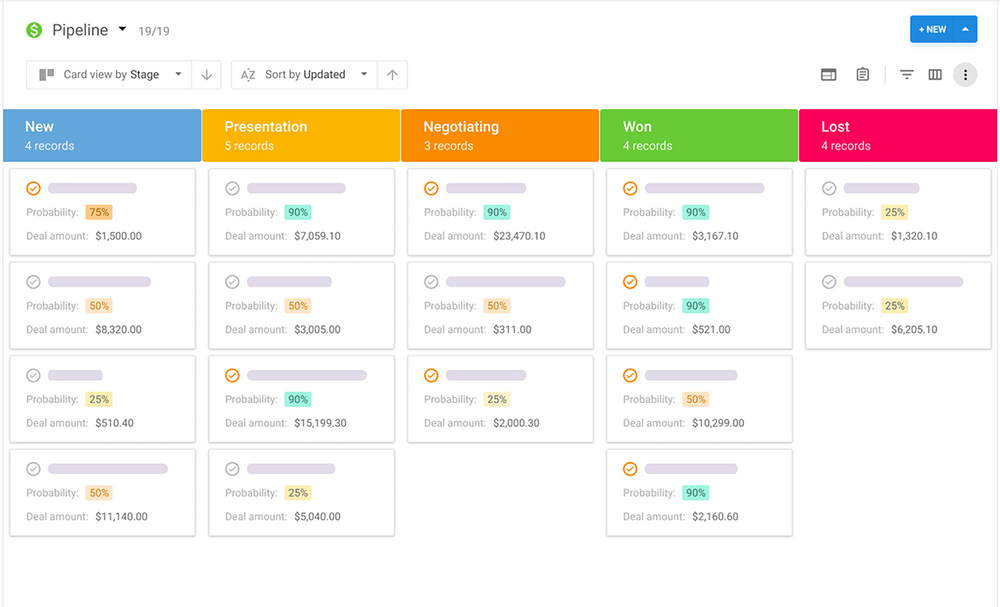Open the arrow next to + NEW
Viewport: 1000px width, 607px height.
(x=966, y=29)
